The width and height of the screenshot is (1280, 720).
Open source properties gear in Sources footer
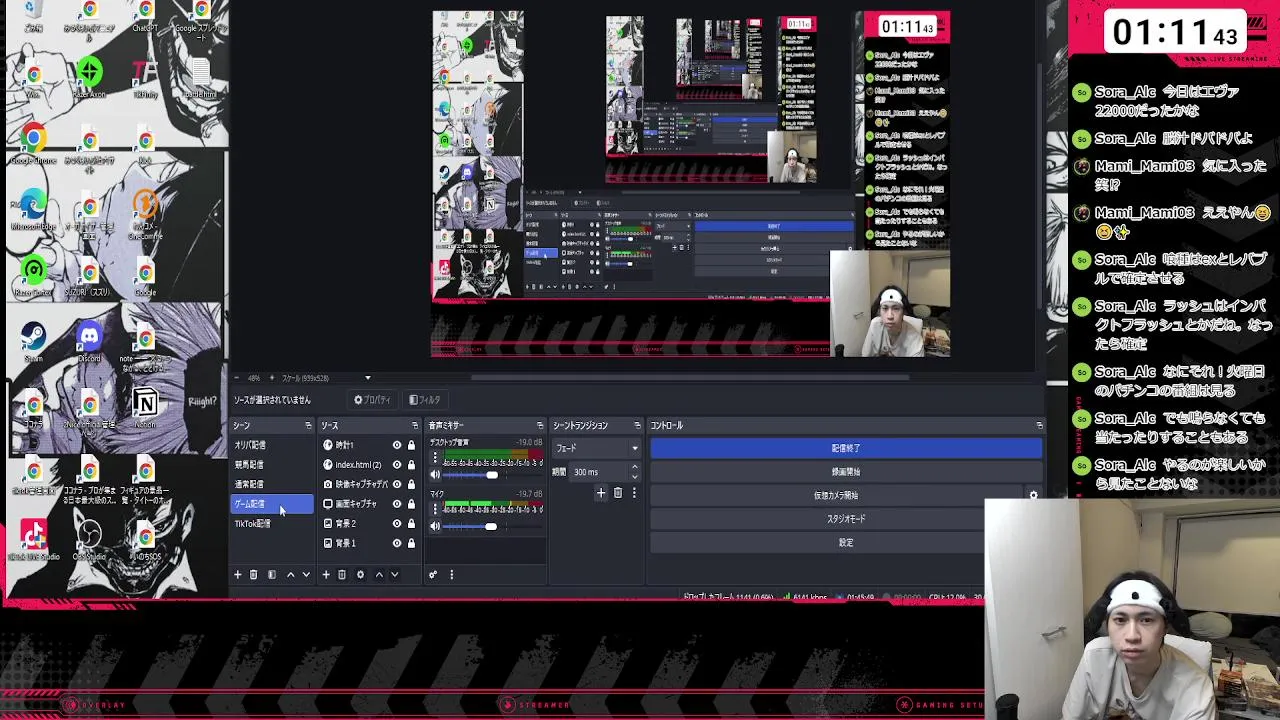(x=360, y=575)
